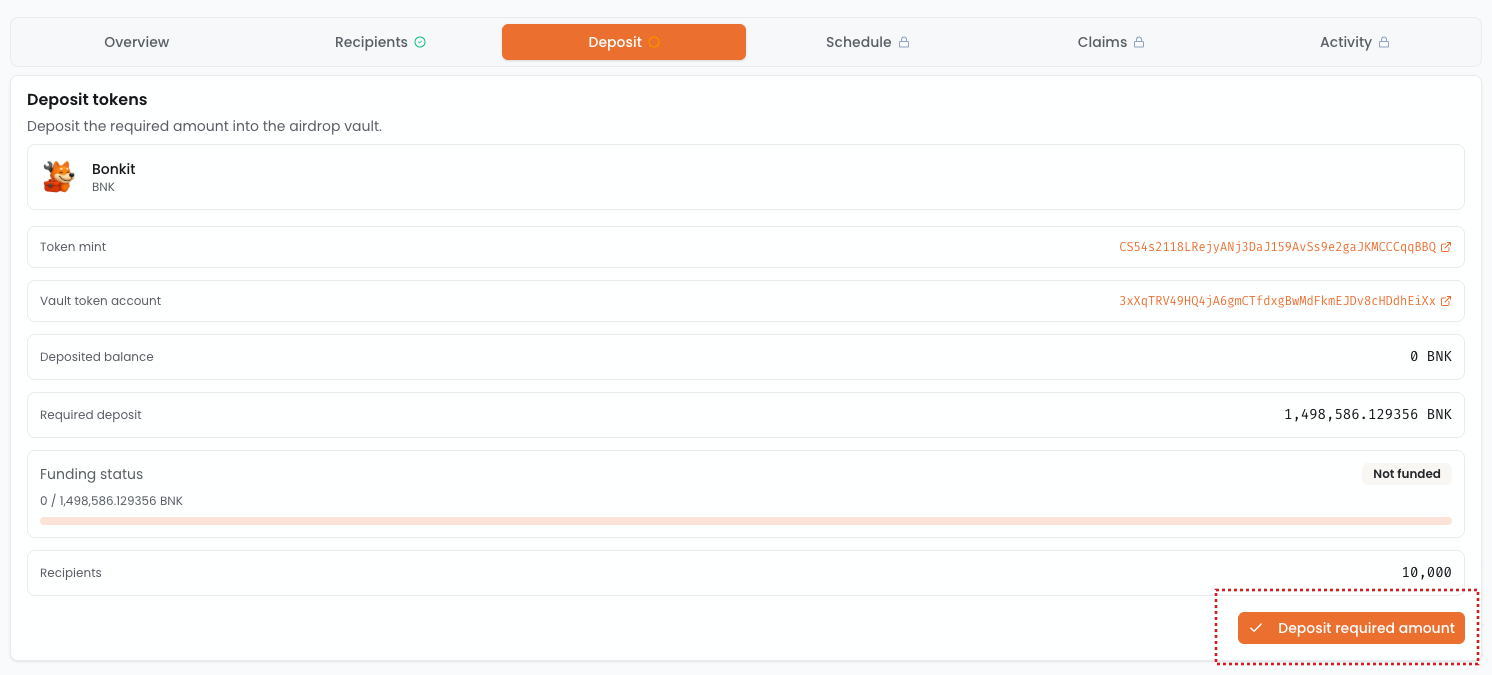
Task: Click the orange status icon on Deposit tab
Action: coord(654,42)
